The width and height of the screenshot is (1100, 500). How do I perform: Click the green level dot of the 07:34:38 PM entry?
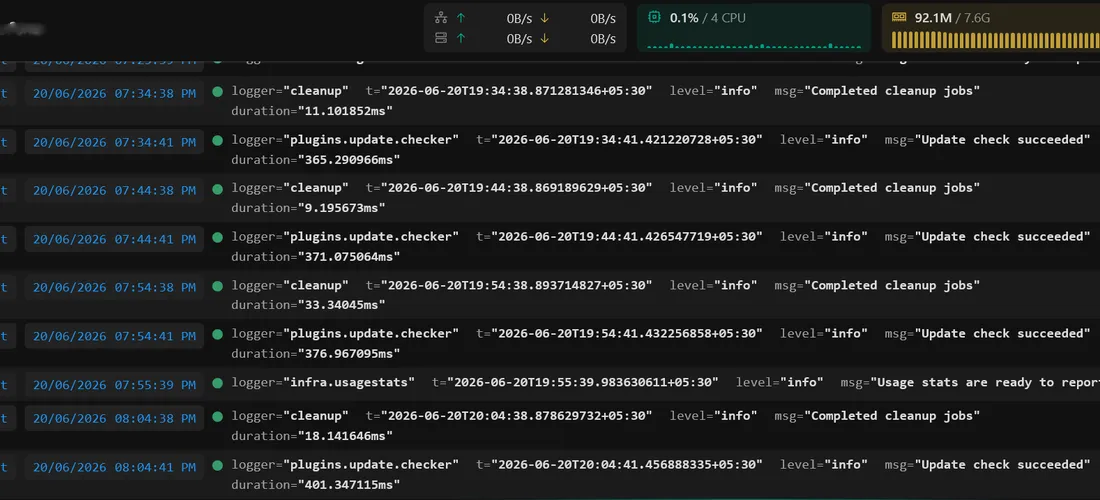(217, 91)
